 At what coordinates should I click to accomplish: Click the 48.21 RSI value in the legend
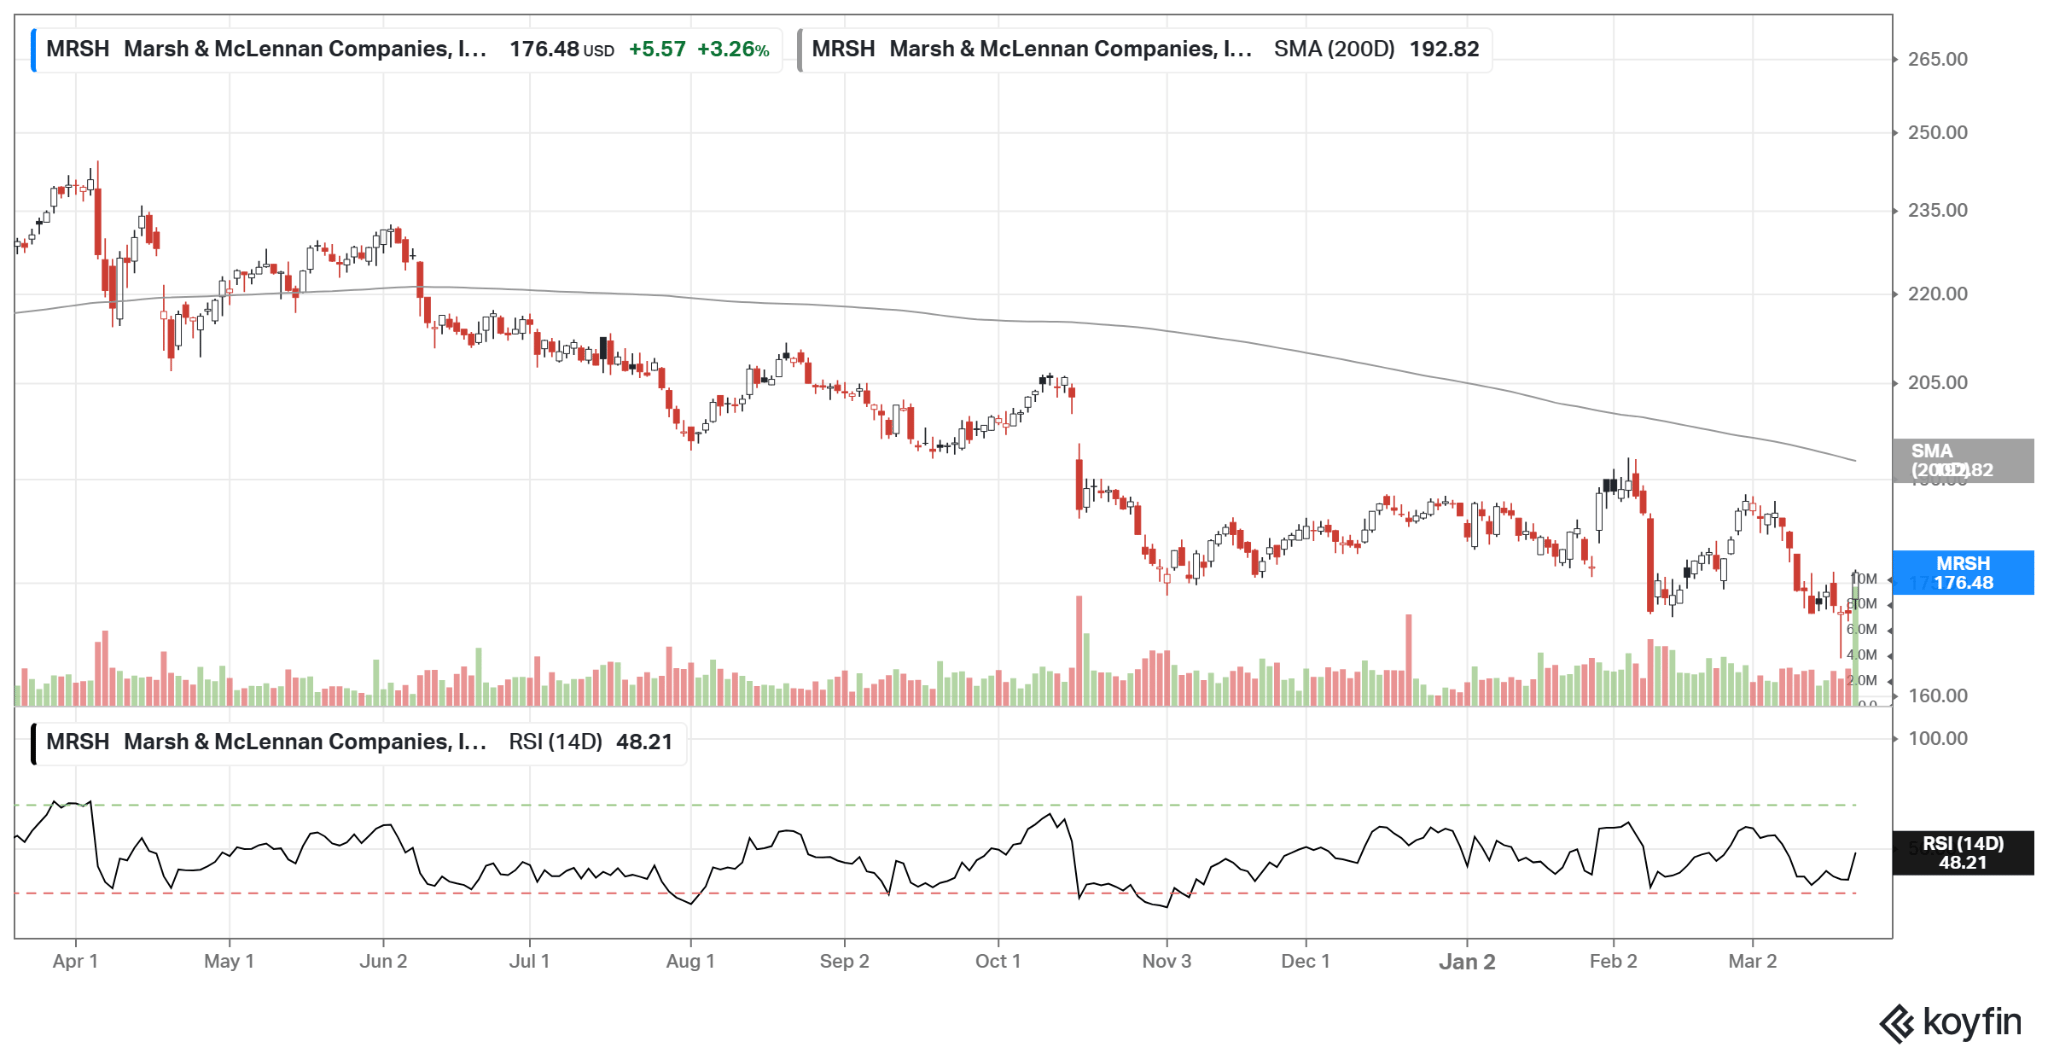[x=644, y=742]
